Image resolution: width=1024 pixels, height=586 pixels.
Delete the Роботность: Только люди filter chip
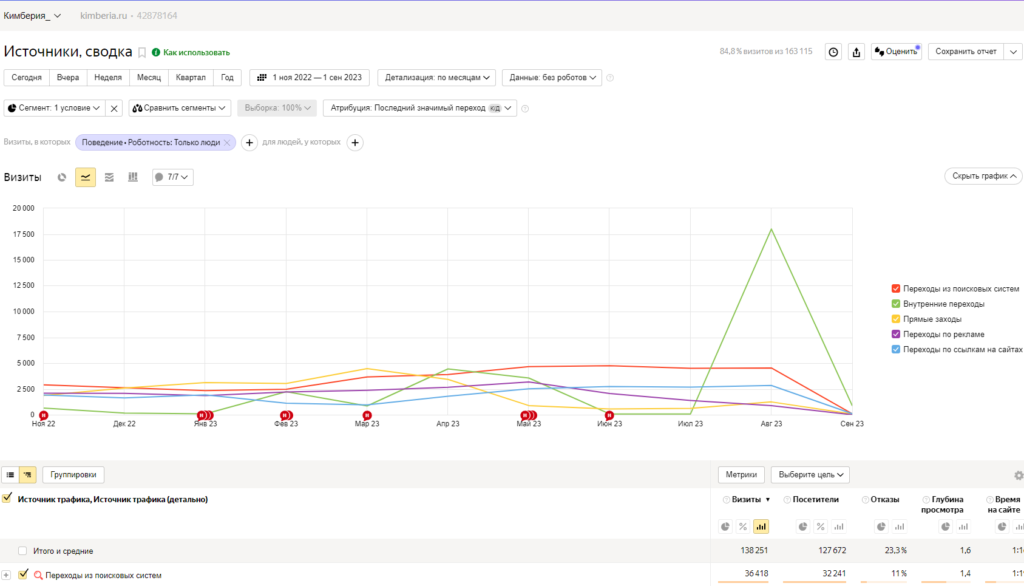point(227,142)
